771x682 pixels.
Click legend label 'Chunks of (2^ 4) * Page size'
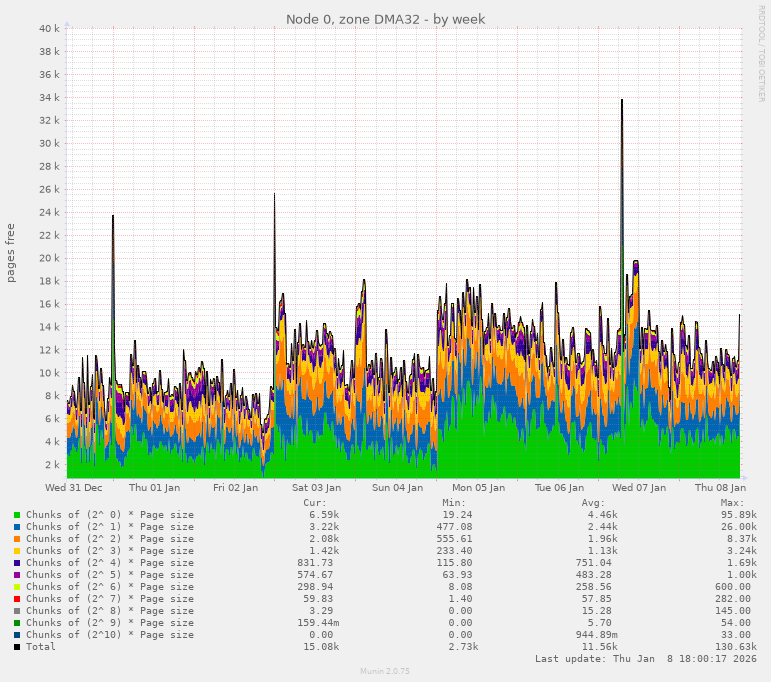110,563
